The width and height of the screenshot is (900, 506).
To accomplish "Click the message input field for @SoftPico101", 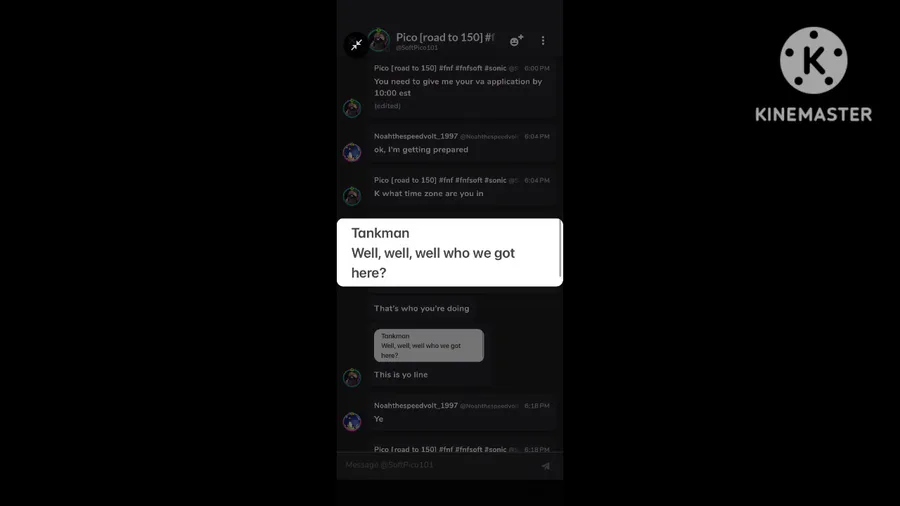I will (439, 465).
